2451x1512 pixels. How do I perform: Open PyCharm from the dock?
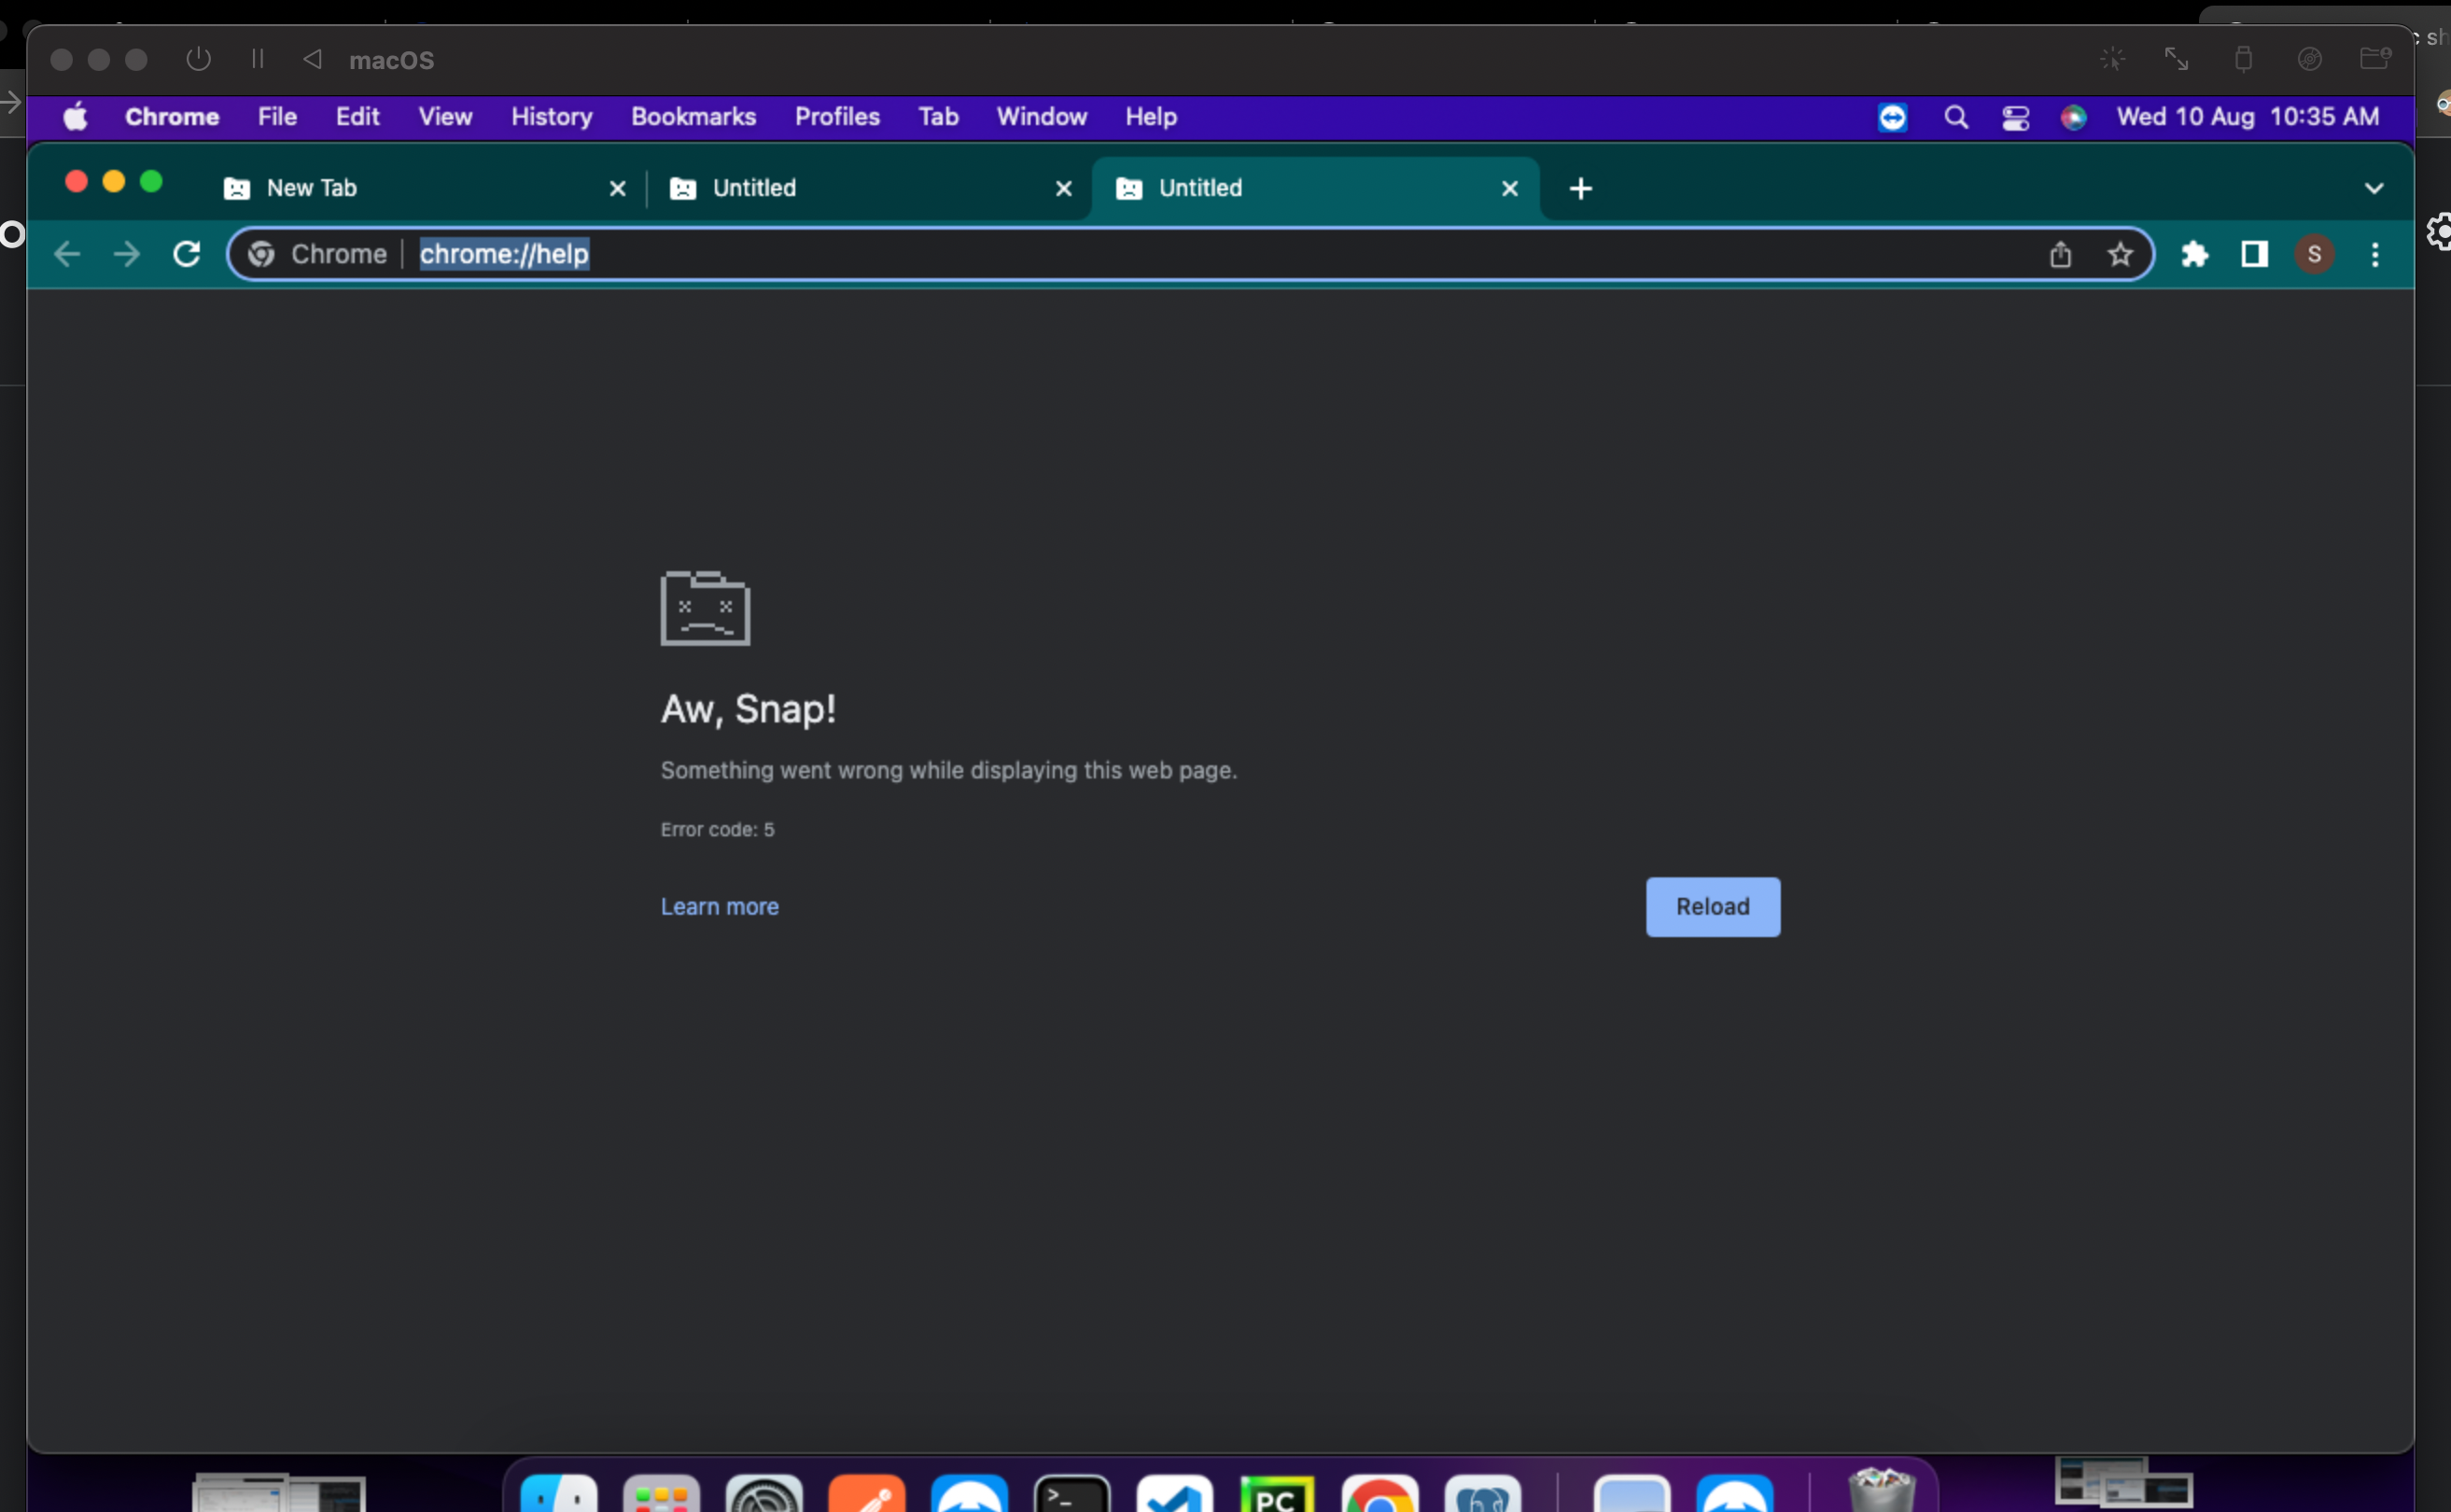pos(1279,1495)
